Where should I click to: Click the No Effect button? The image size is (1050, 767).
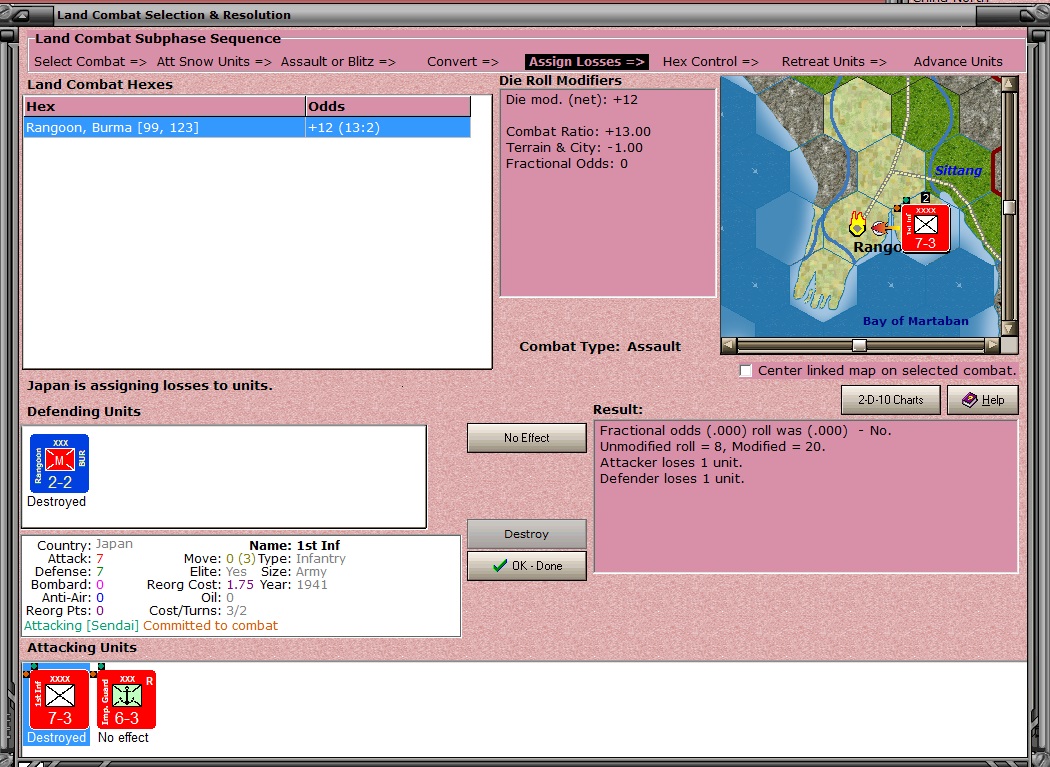point(526,437)
